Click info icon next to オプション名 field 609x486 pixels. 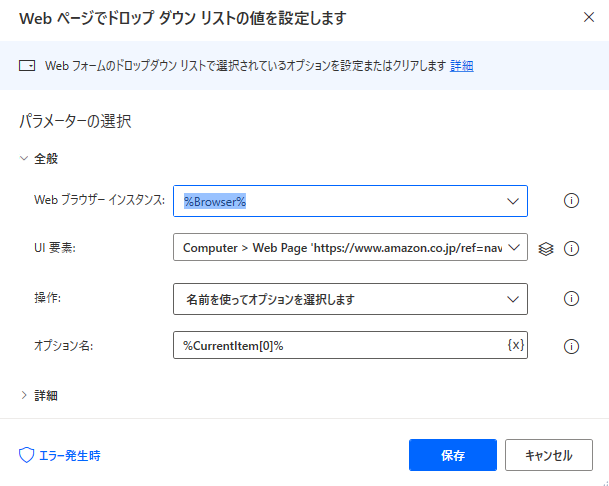click(x=571, y=346)
